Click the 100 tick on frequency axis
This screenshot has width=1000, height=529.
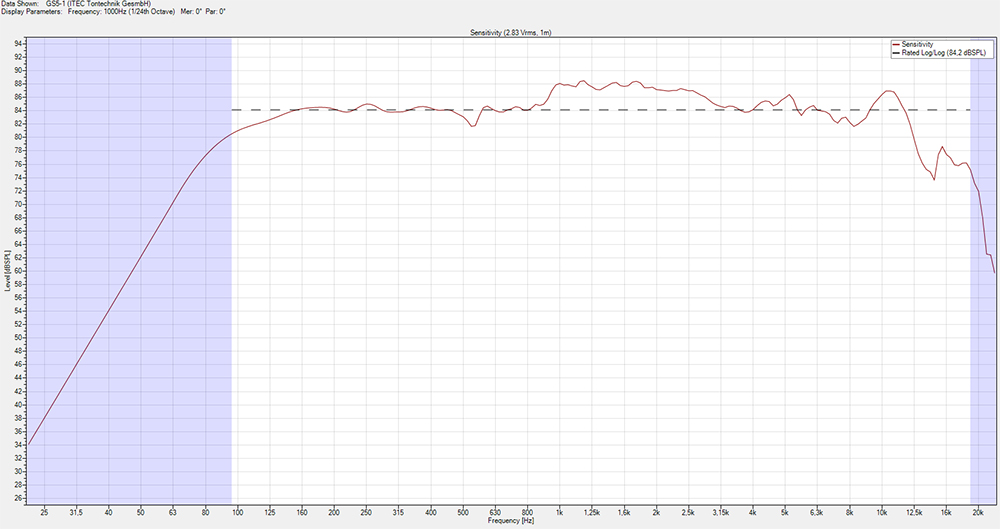pos(238,511)
